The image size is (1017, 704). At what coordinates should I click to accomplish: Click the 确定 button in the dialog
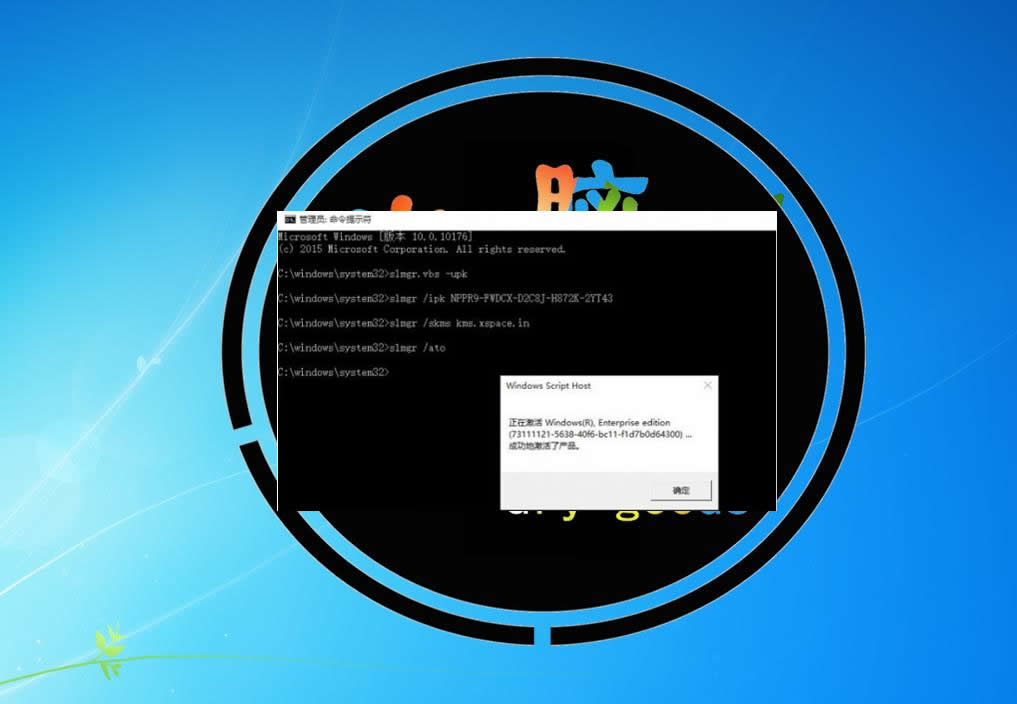pos(681,490)
